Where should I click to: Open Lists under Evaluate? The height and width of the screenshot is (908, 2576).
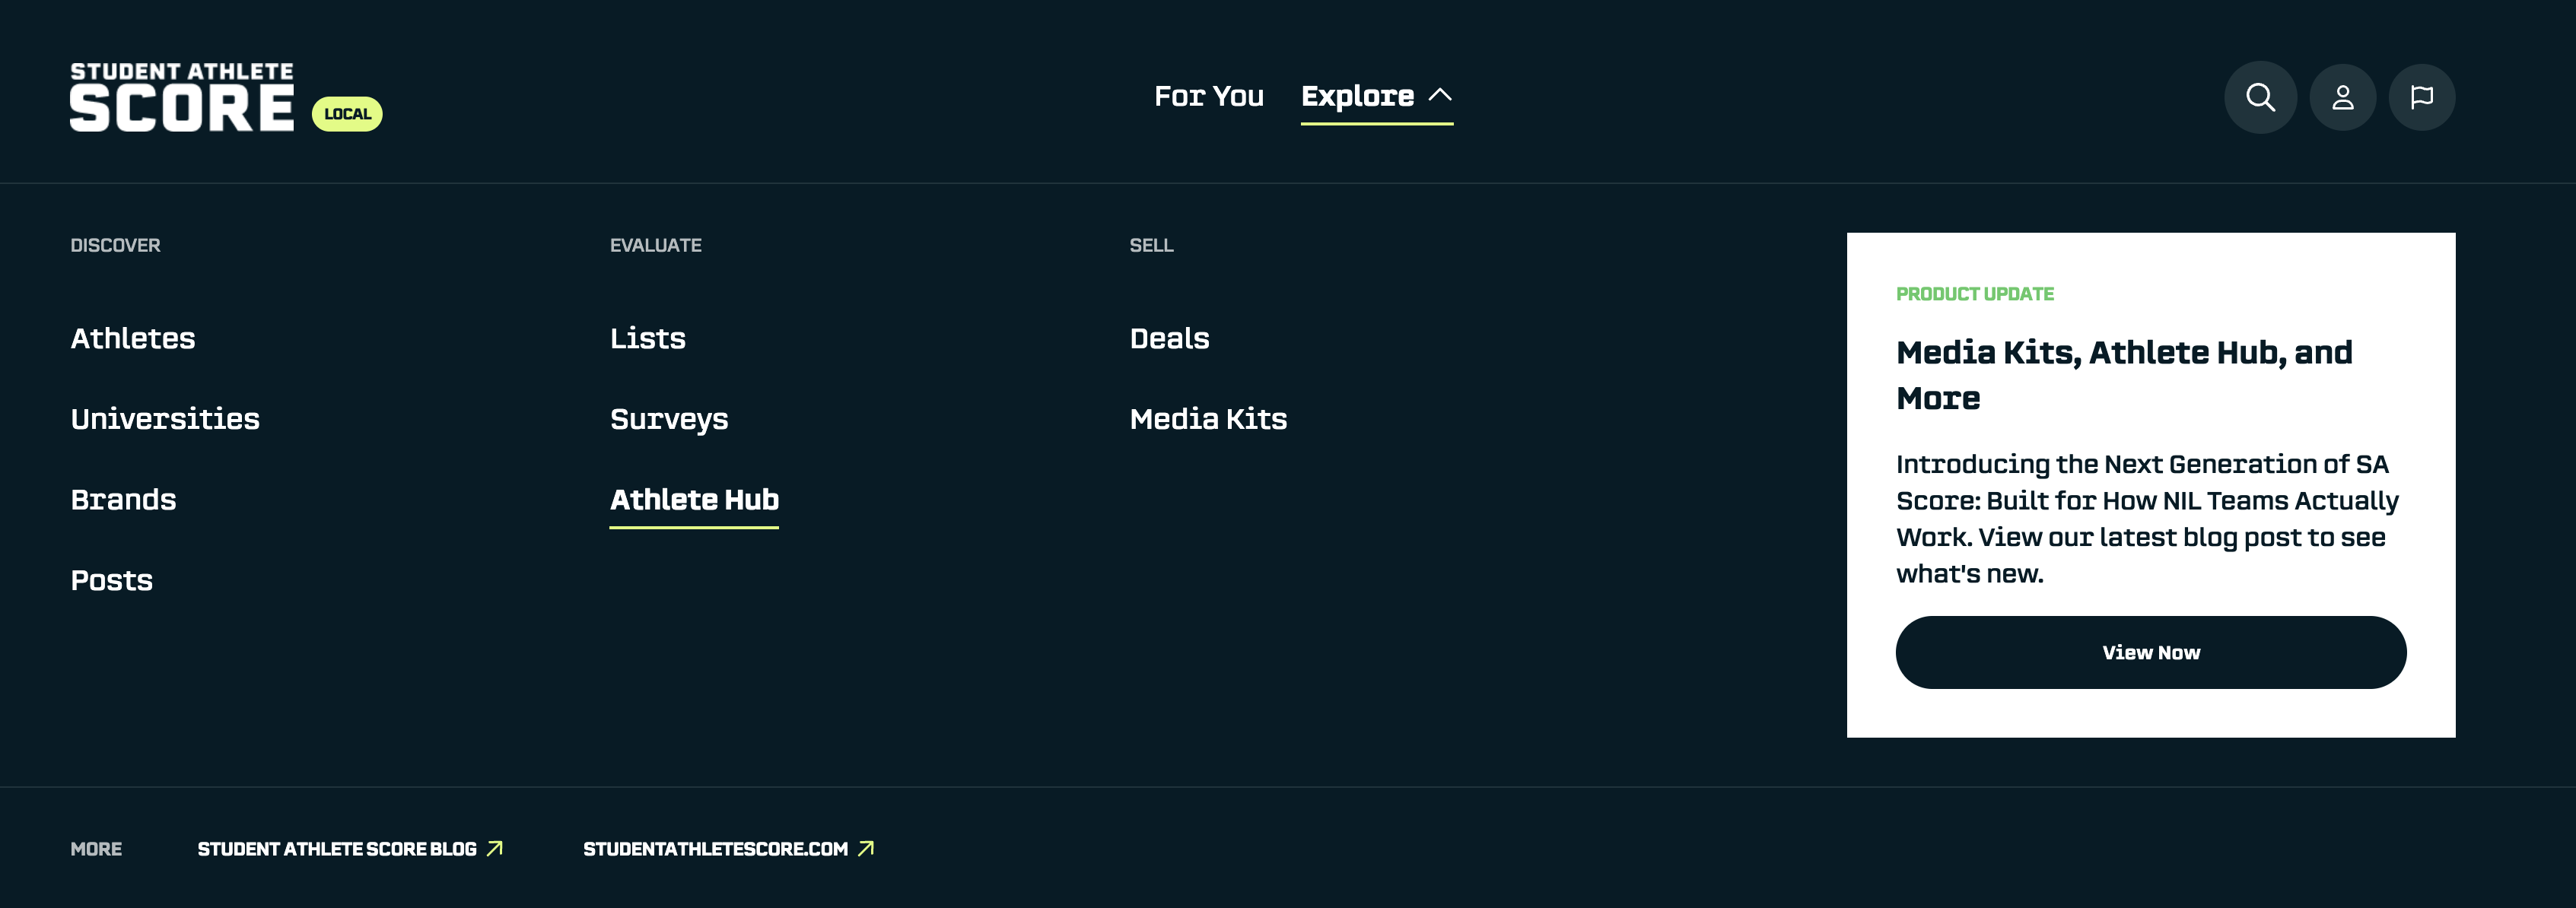tap(647, 338)
